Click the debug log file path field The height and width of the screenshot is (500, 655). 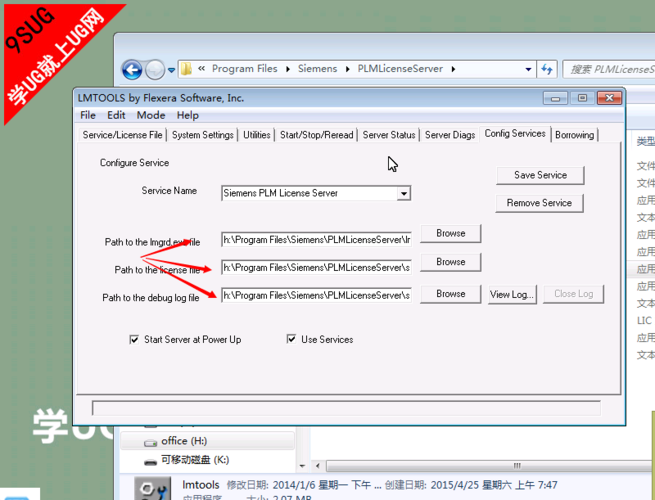316,295
